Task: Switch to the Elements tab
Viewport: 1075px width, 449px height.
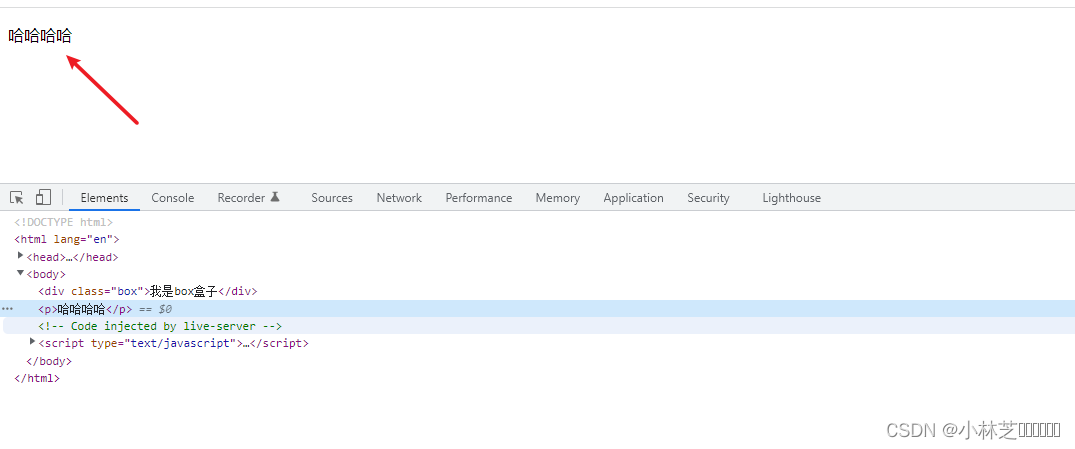Action: (104, 197)
